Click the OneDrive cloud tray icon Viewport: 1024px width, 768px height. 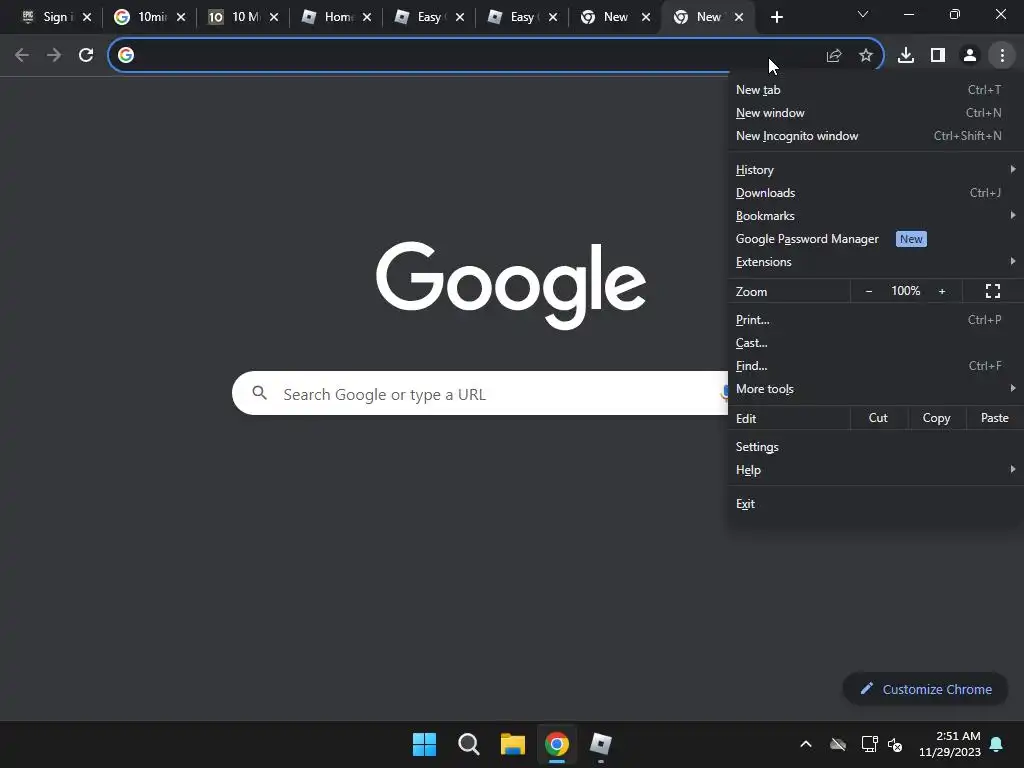click(x=838, y=744)
